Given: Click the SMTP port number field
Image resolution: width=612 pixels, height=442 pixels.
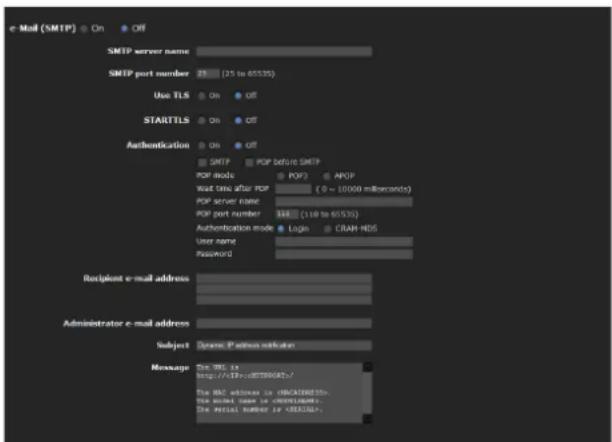Looking at the screenshot, I should (x=208, y=73).
